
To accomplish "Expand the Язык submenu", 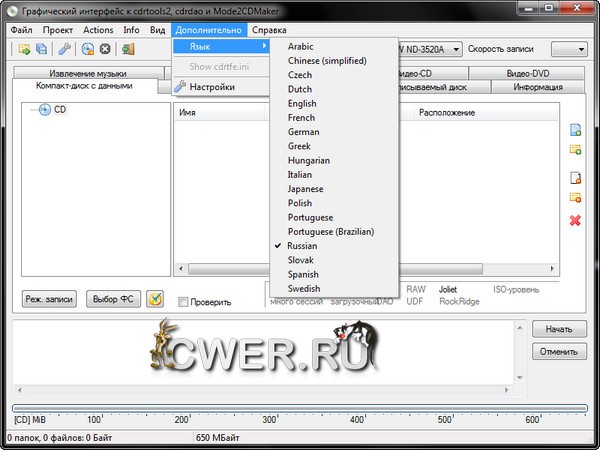I will click(x=221, y=47).
